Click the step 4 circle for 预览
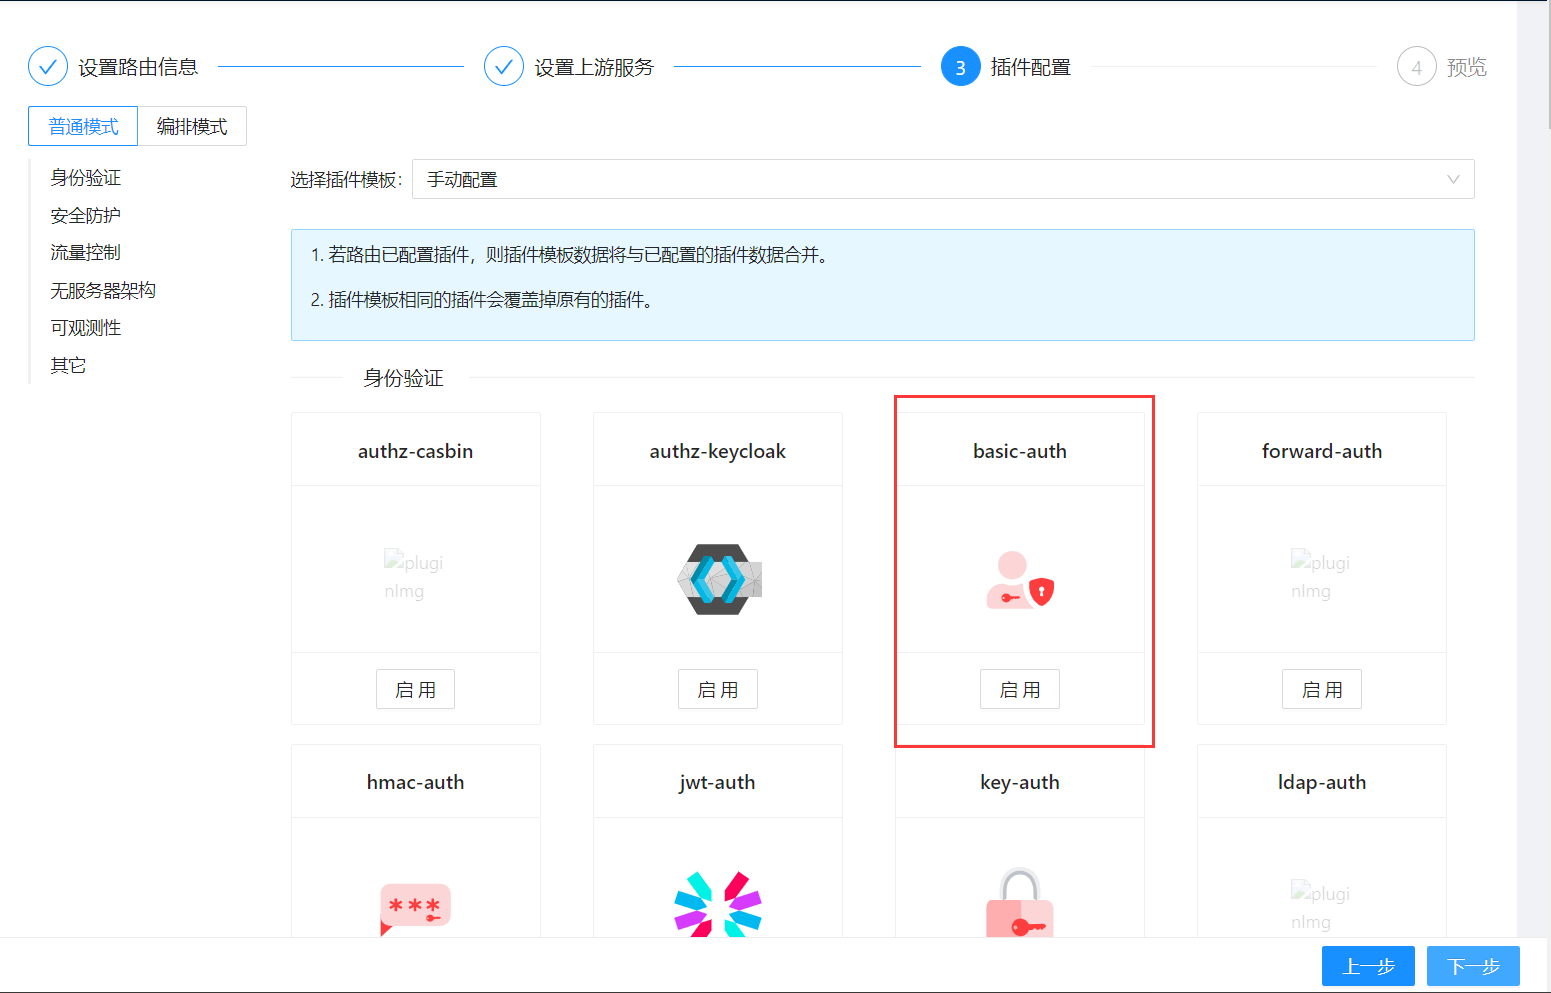Image resolution: width=1551 pixels, height=993 pixels. [1417, 67]
